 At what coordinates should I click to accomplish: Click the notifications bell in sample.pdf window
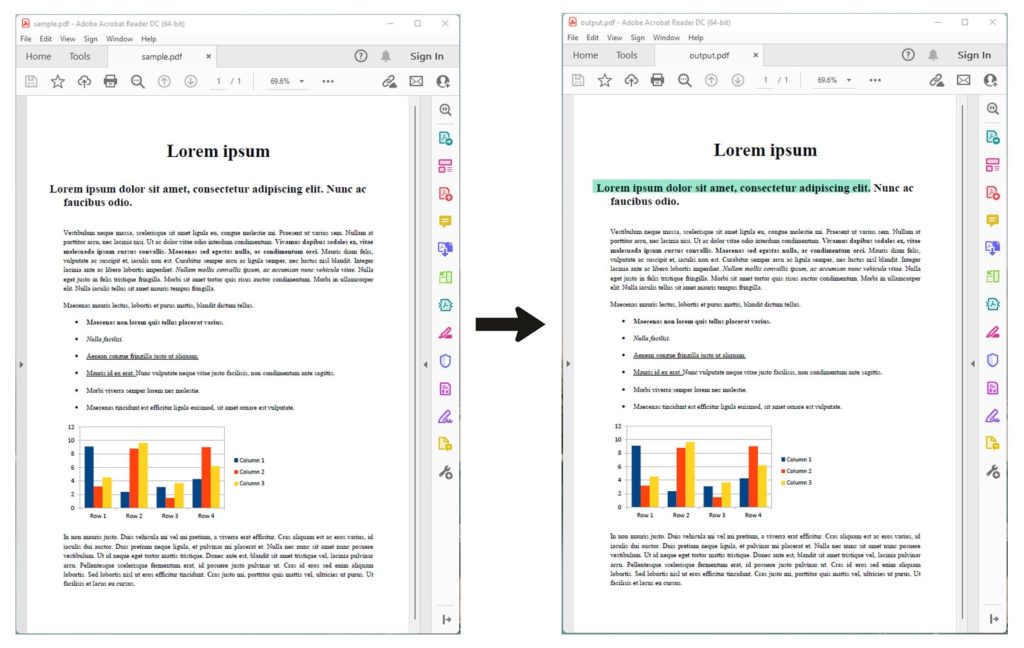(x=386, y=56)
